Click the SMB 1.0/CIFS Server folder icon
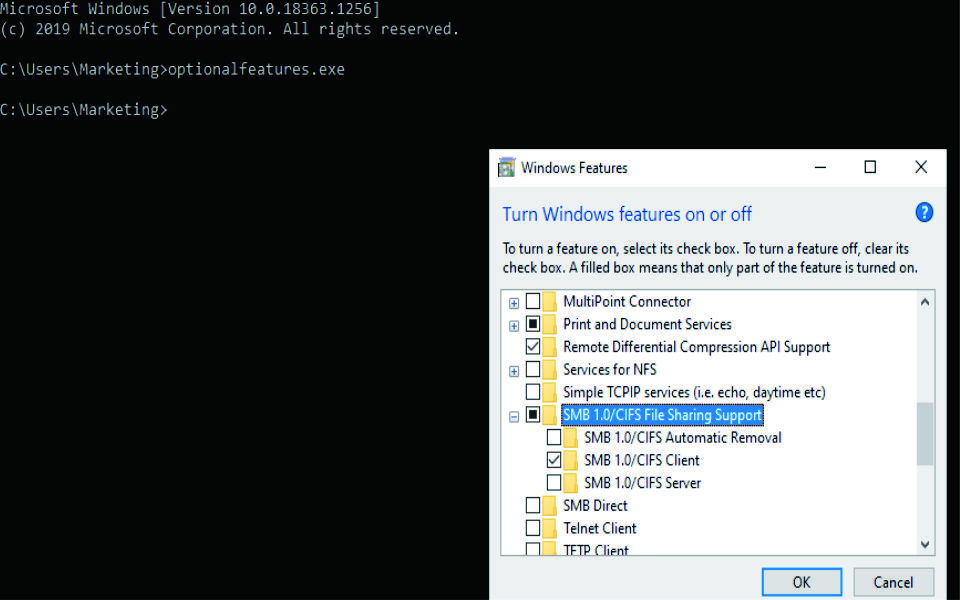Image resolution: width=960 pixels, height=600 pixels. pyautogui.click(x=571, y=482)
